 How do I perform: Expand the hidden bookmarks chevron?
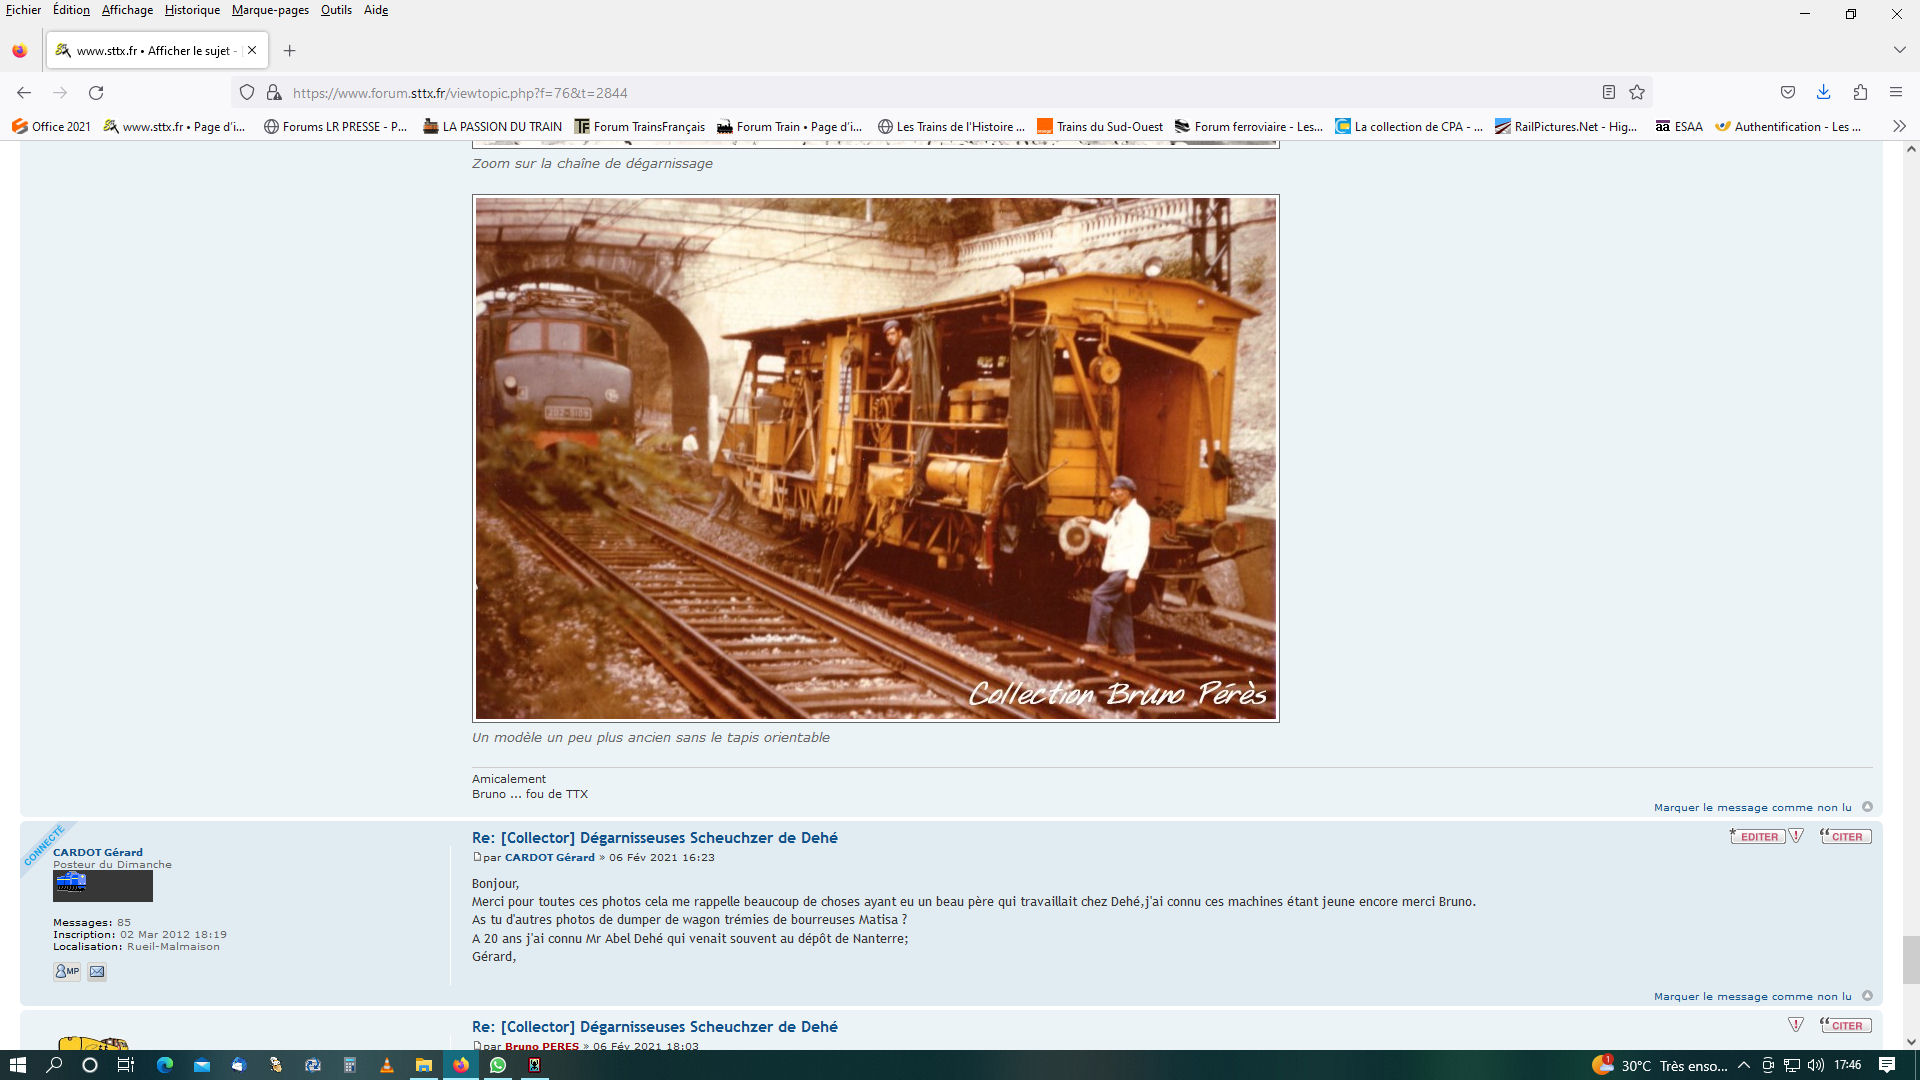click(1899, 126)
